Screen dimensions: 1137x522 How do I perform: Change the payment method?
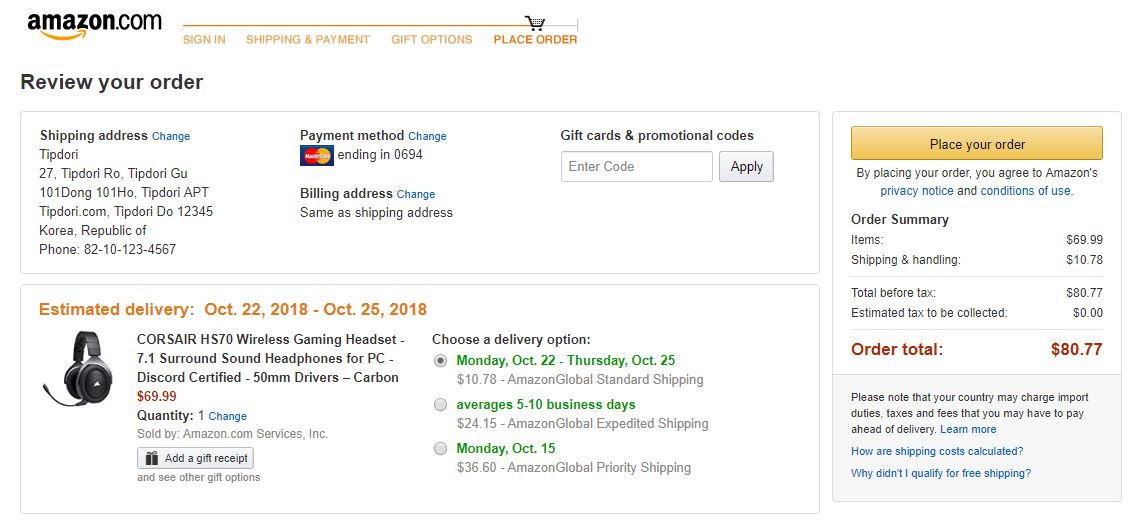[427, 136]
